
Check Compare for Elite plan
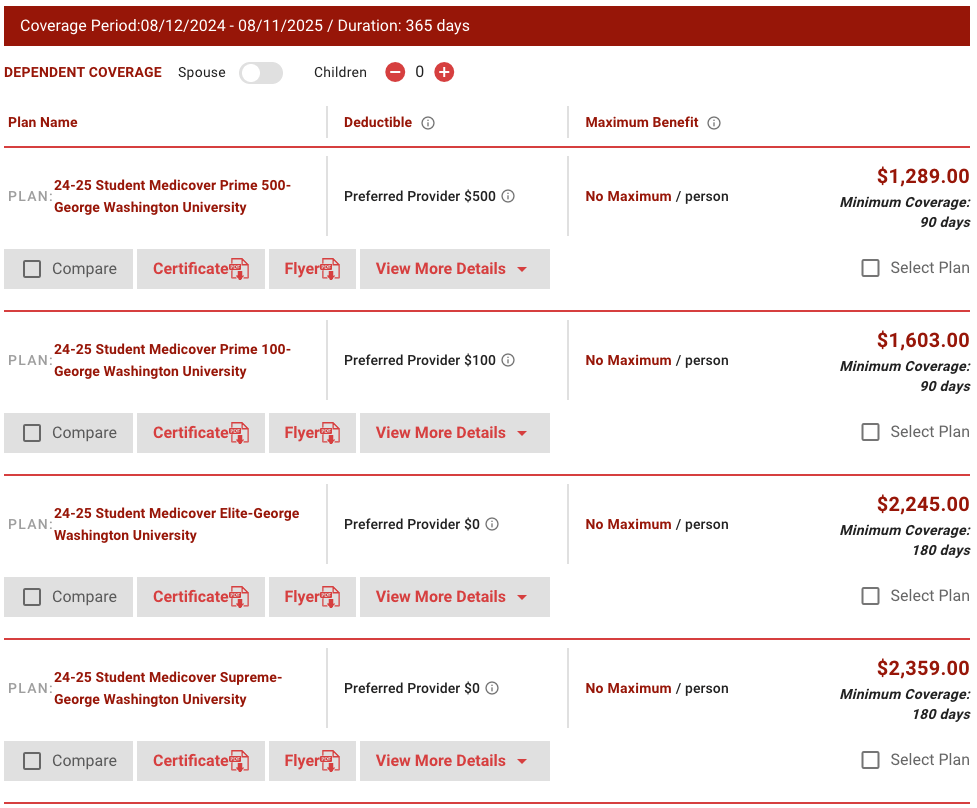(x=32, y=597)
